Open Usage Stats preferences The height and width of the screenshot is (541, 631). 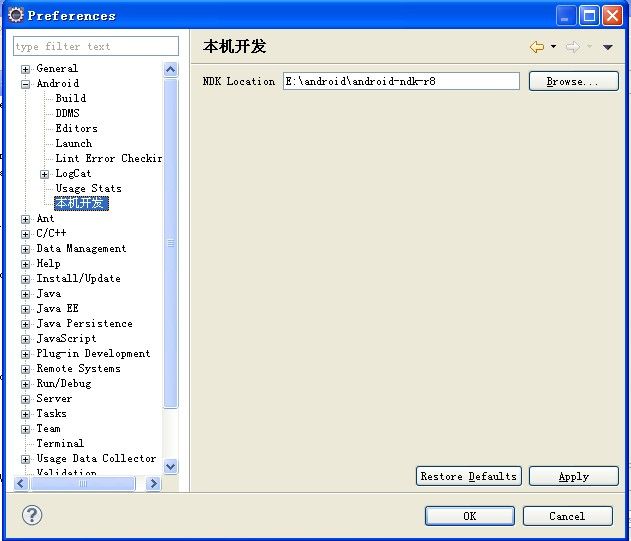tap(89, 188)
